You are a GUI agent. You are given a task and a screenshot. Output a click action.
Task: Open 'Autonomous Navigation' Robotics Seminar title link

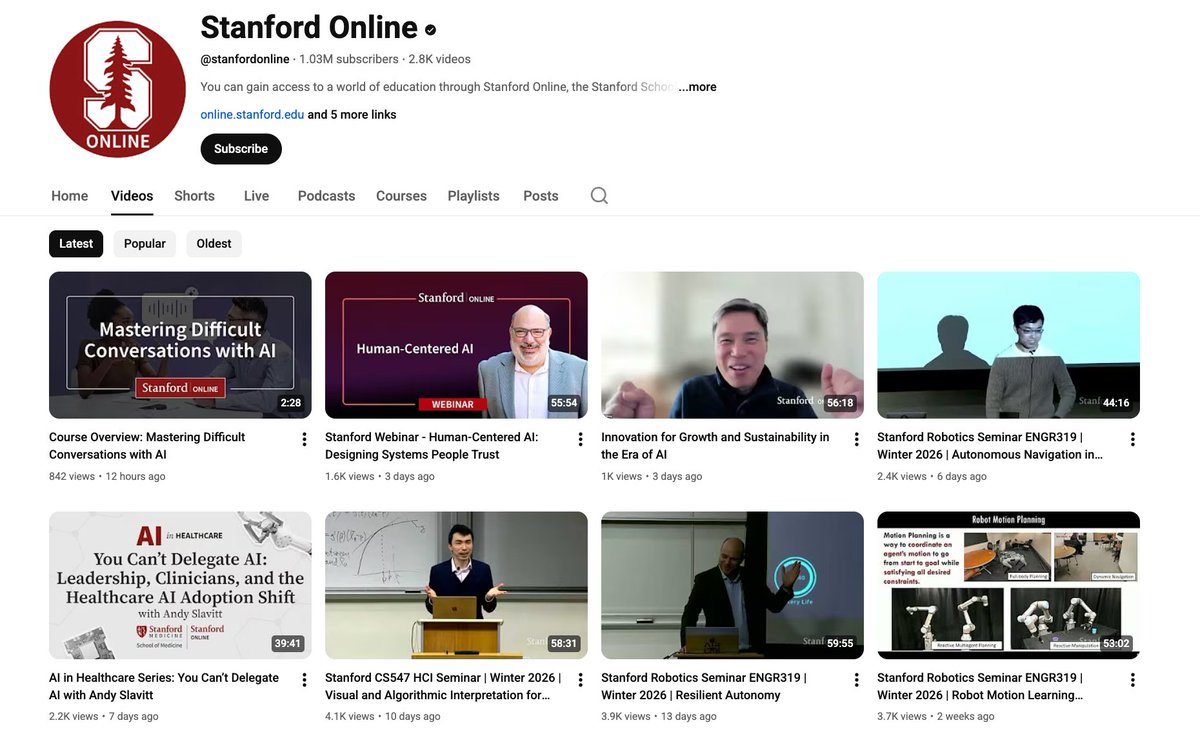(990, 446)
